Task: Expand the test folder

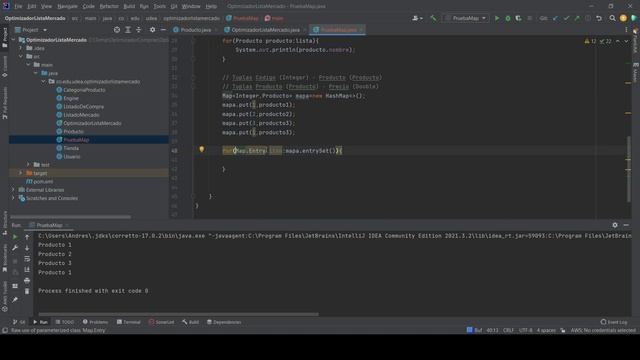Action: coord(28,165)
